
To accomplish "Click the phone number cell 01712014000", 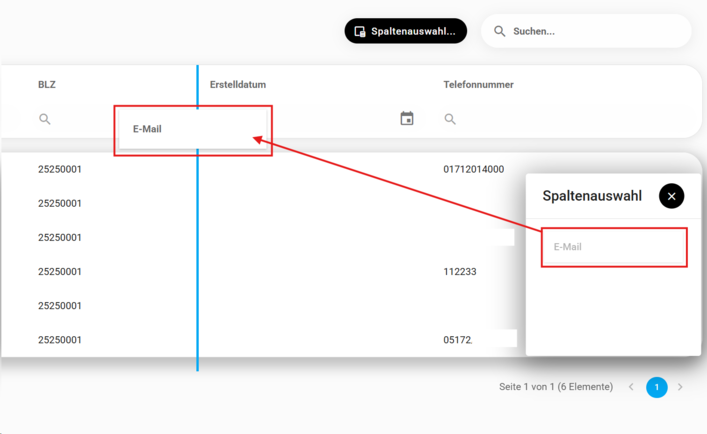I will 473,170.
